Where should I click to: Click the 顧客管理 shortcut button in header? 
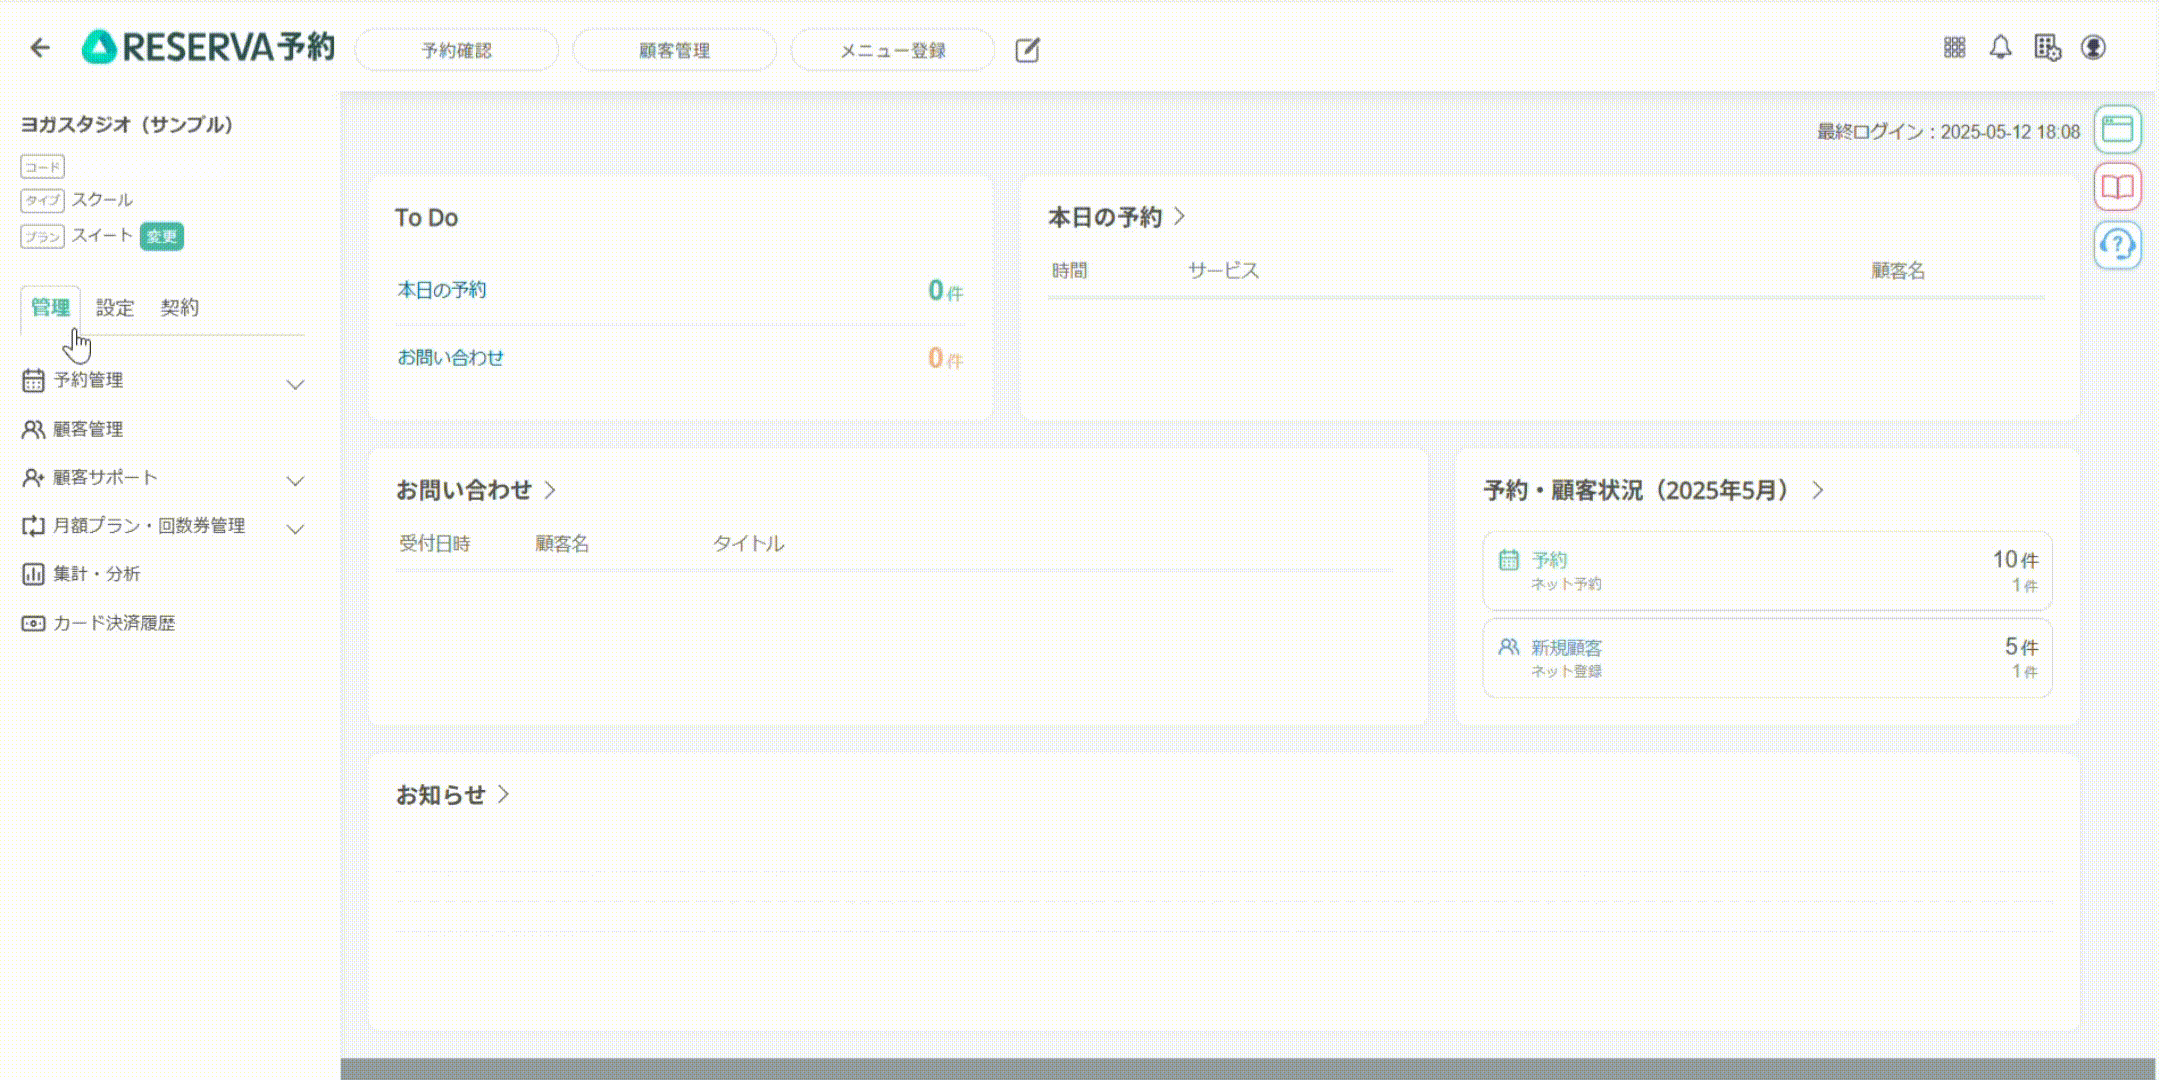pos(675,50)
